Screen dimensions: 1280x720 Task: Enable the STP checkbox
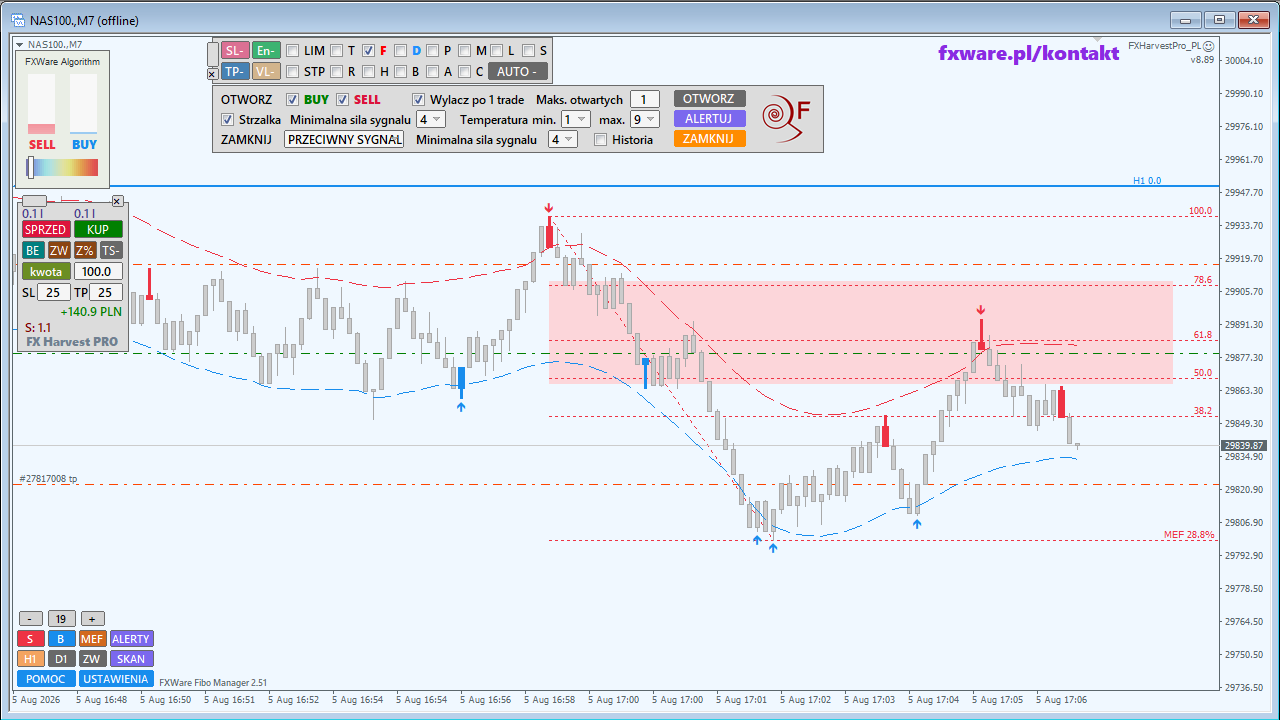point(292,71)
